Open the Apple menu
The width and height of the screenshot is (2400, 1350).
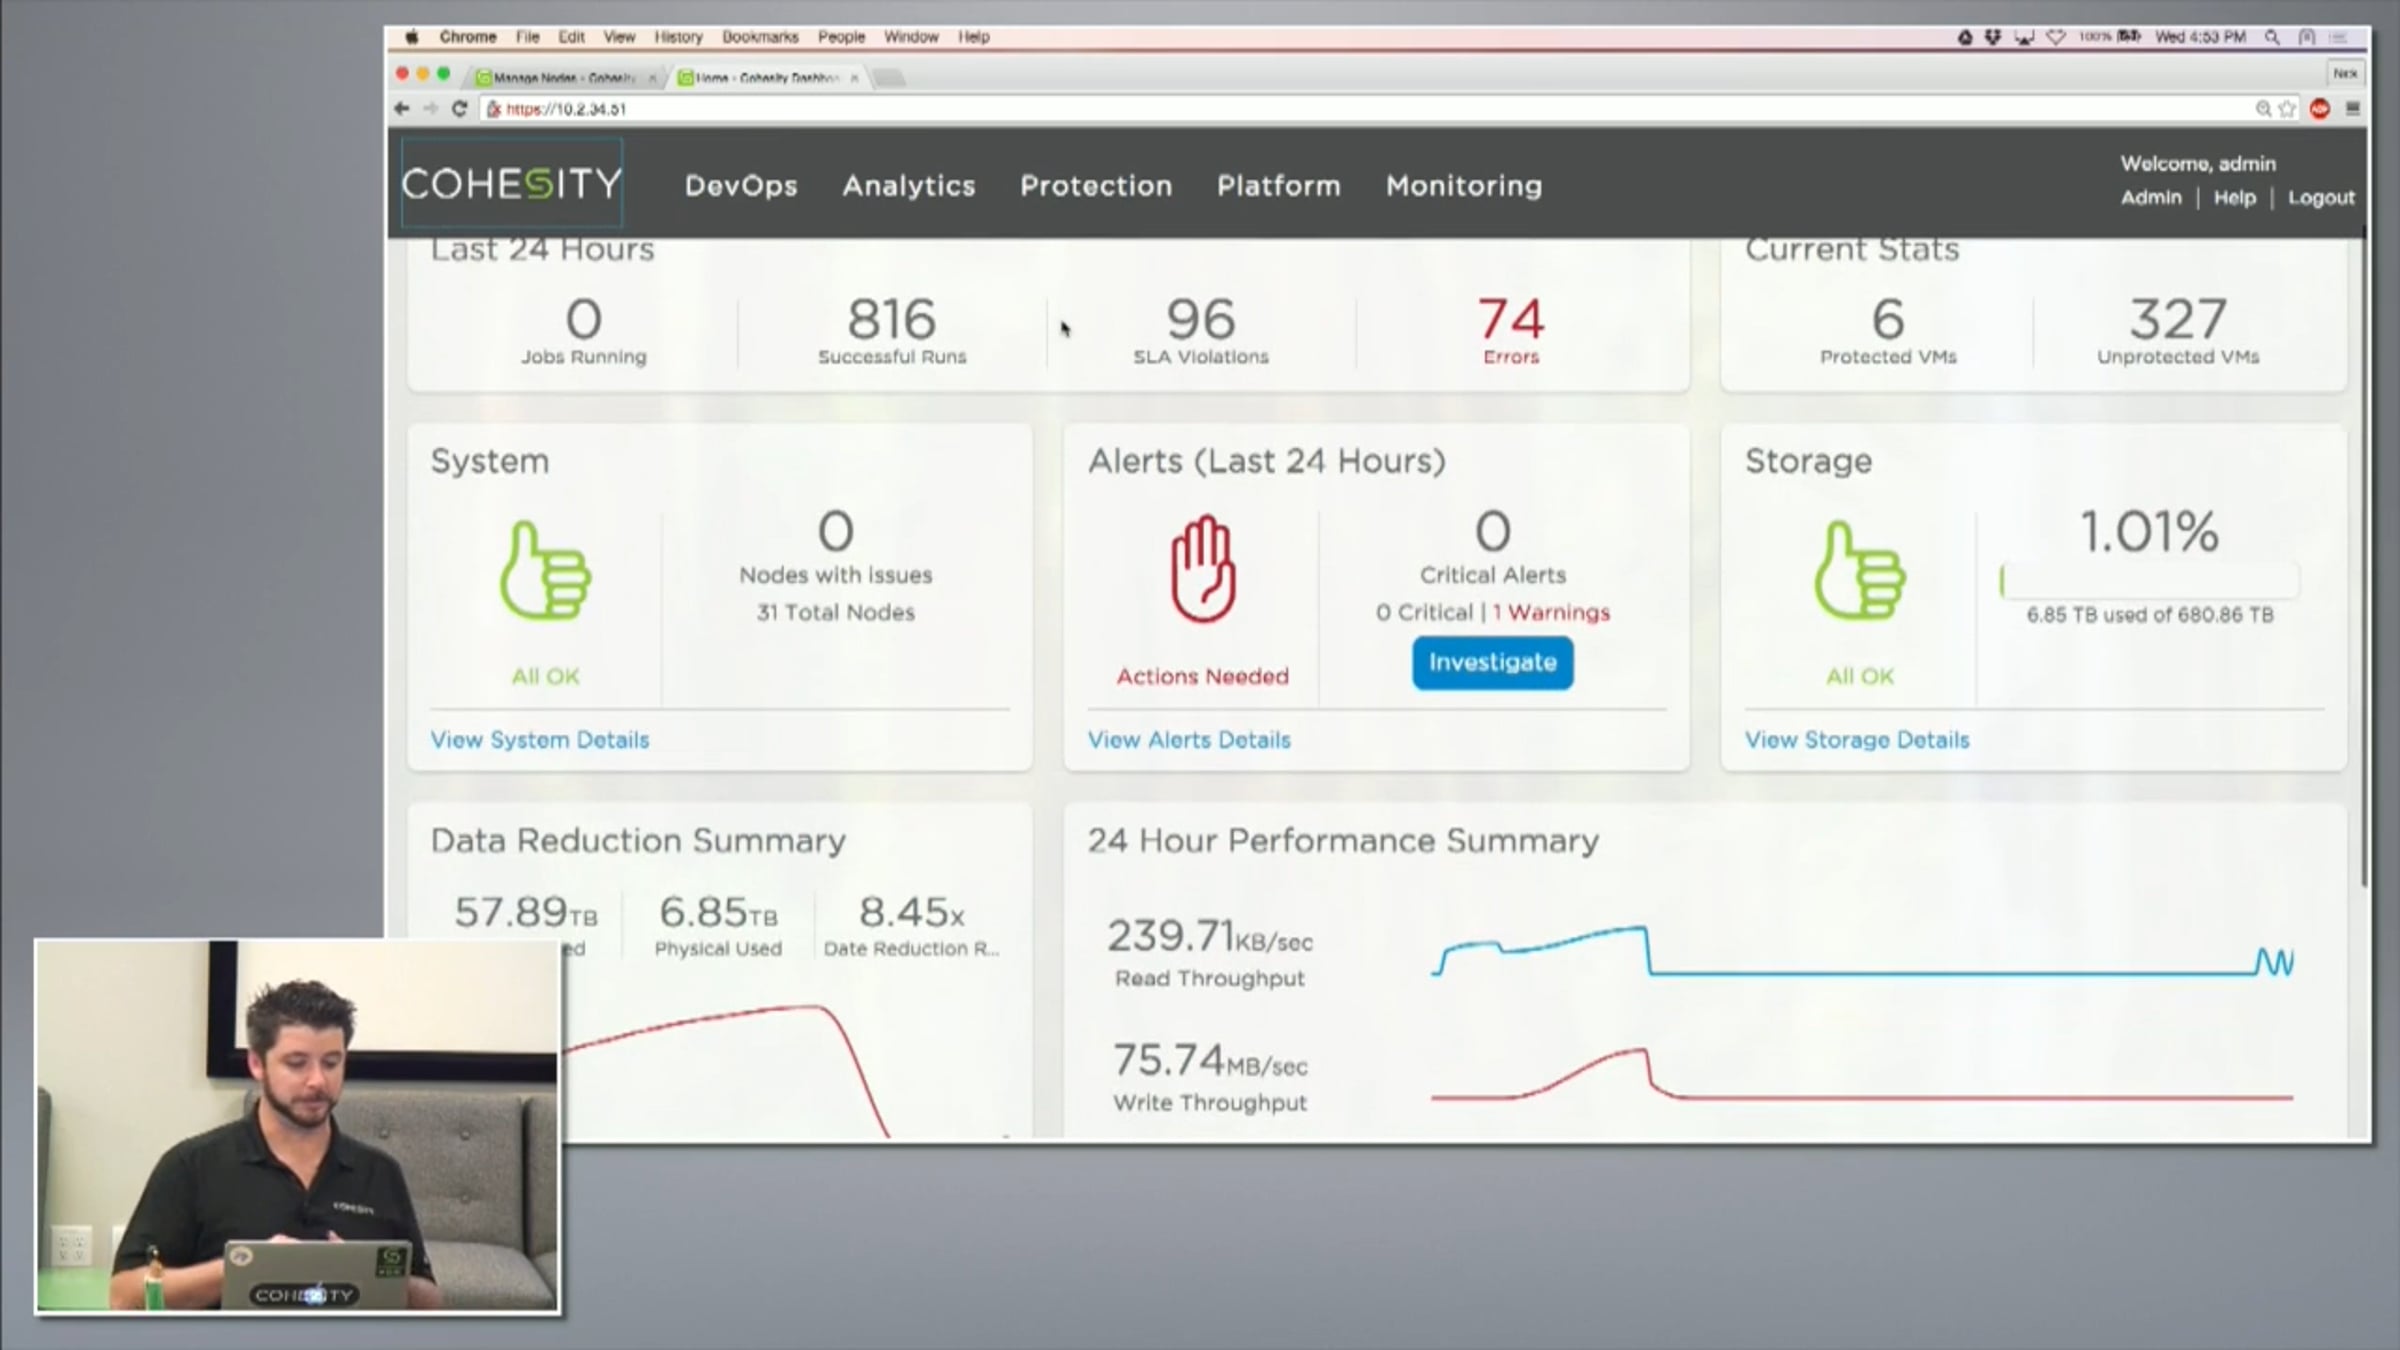point(412,37)
